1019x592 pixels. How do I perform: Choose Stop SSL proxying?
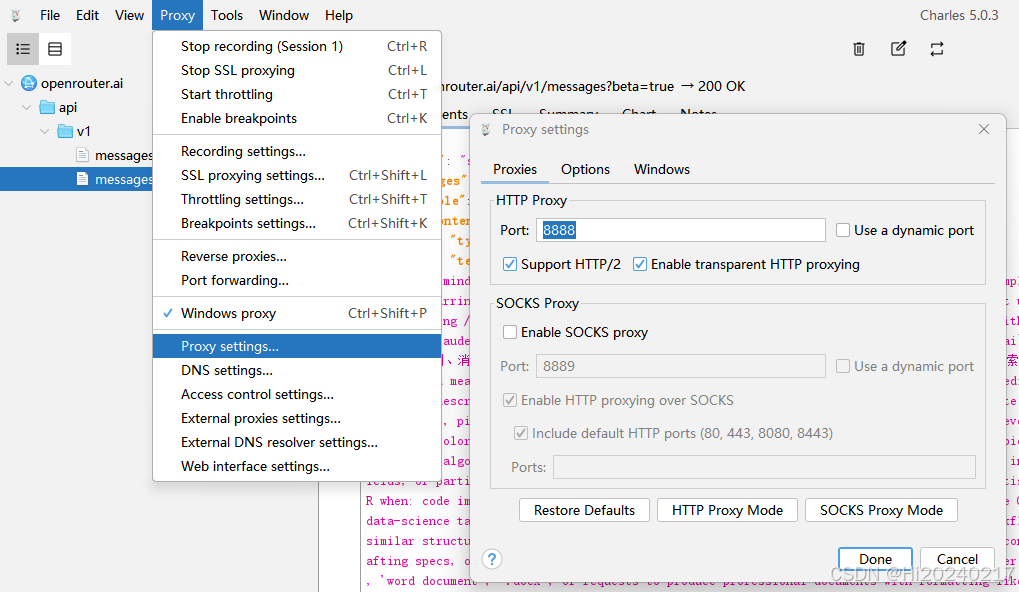click(297, 70)
